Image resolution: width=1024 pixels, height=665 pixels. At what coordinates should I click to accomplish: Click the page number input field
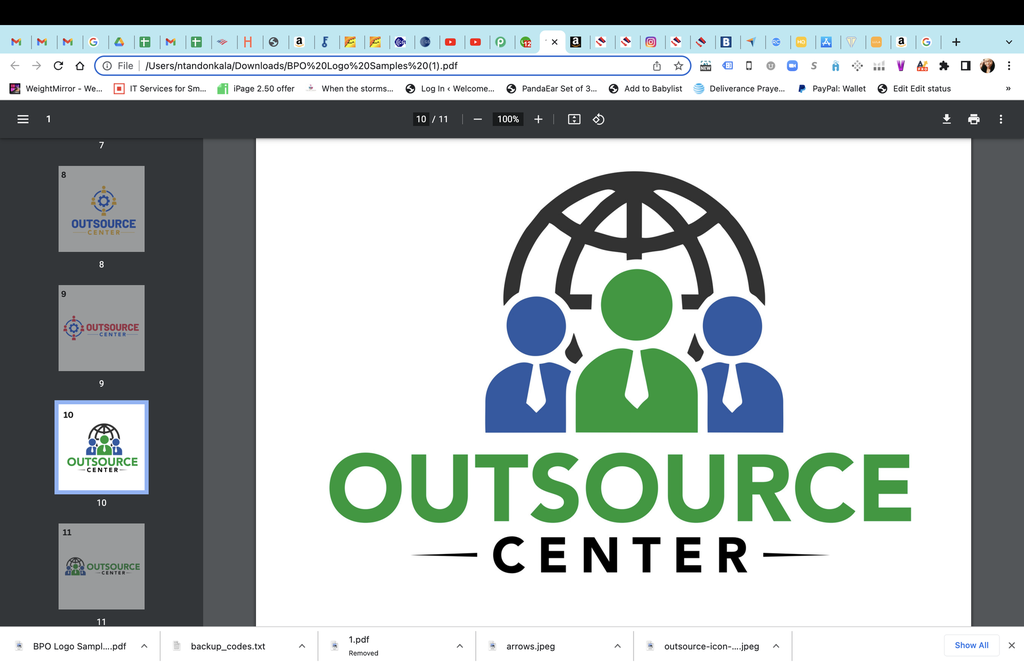coord(421,119)
